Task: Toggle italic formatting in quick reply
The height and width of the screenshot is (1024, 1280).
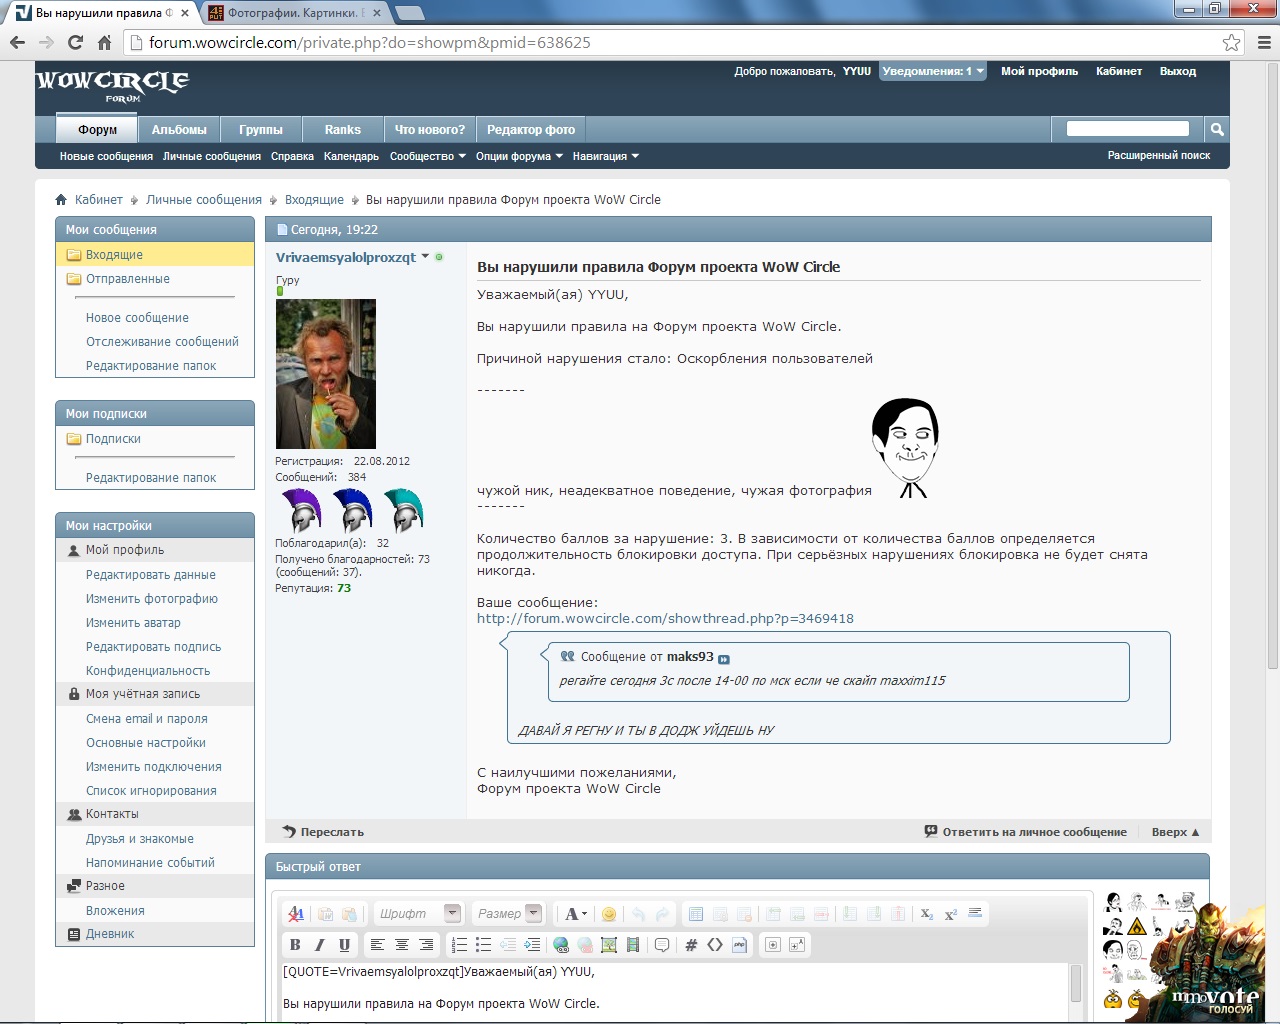Action: click(x=320, y=945)
